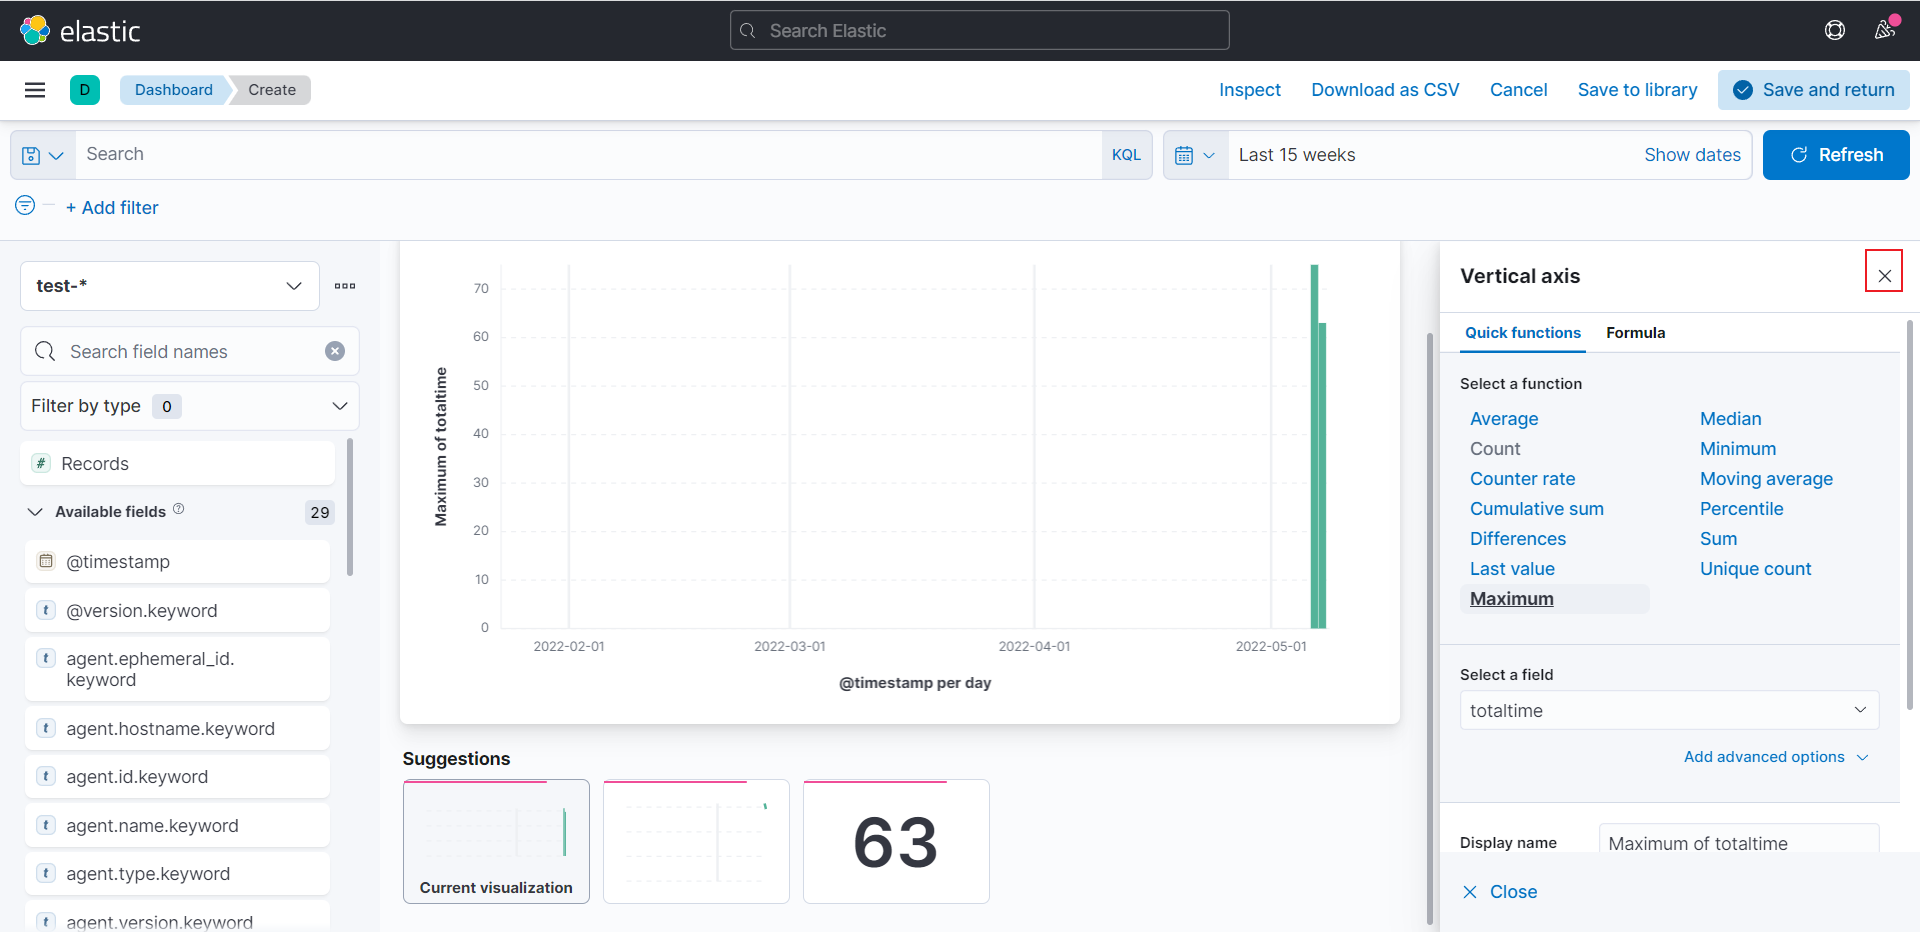
Task: Click the agent.name.keyword type icon
Action: (x=46, y=825)
